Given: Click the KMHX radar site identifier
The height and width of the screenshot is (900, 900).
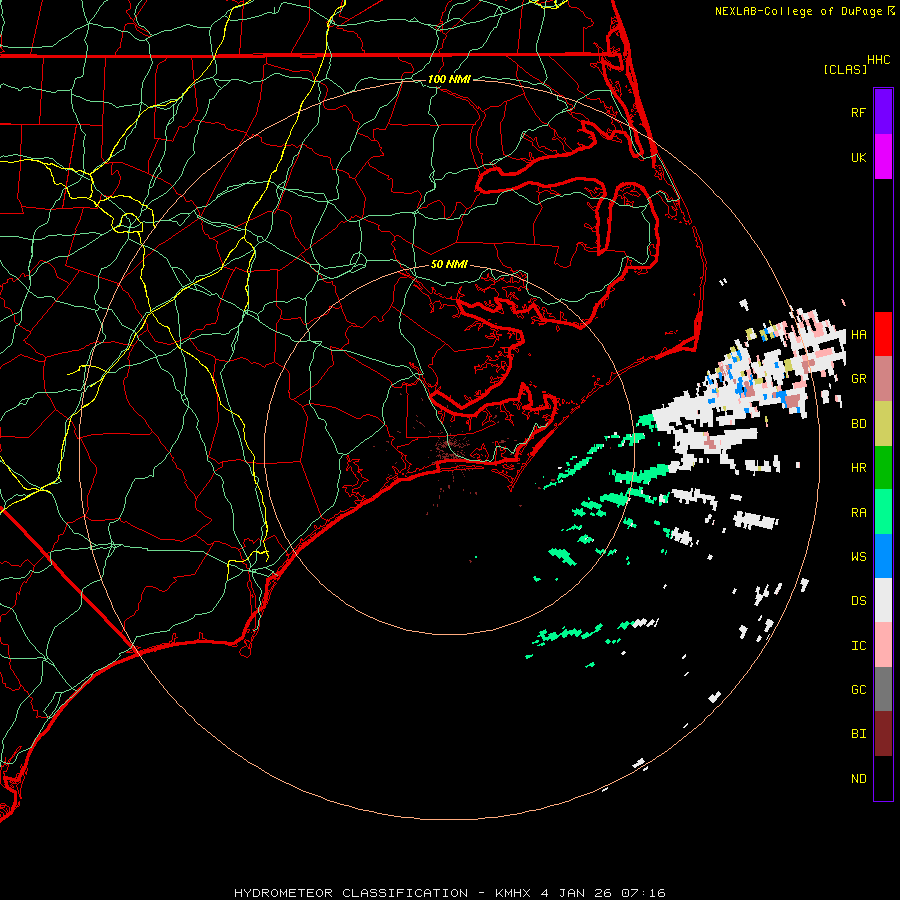Looking at the screenshot, I should tap(513, 893).
